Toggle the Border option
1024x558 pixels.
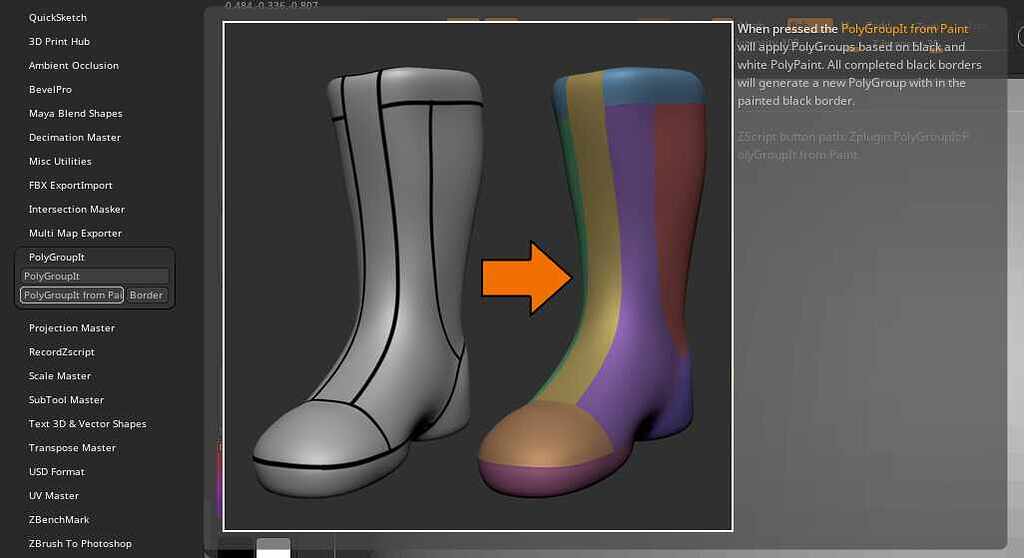[146, 295]
